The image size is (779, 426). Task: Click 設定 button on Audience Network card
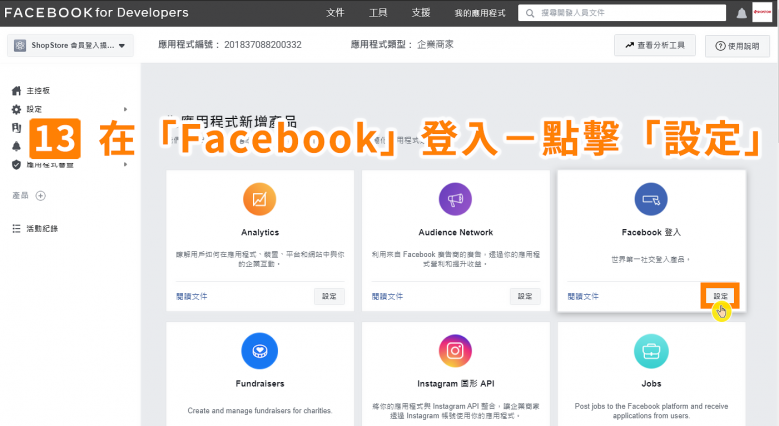point(525,296)
